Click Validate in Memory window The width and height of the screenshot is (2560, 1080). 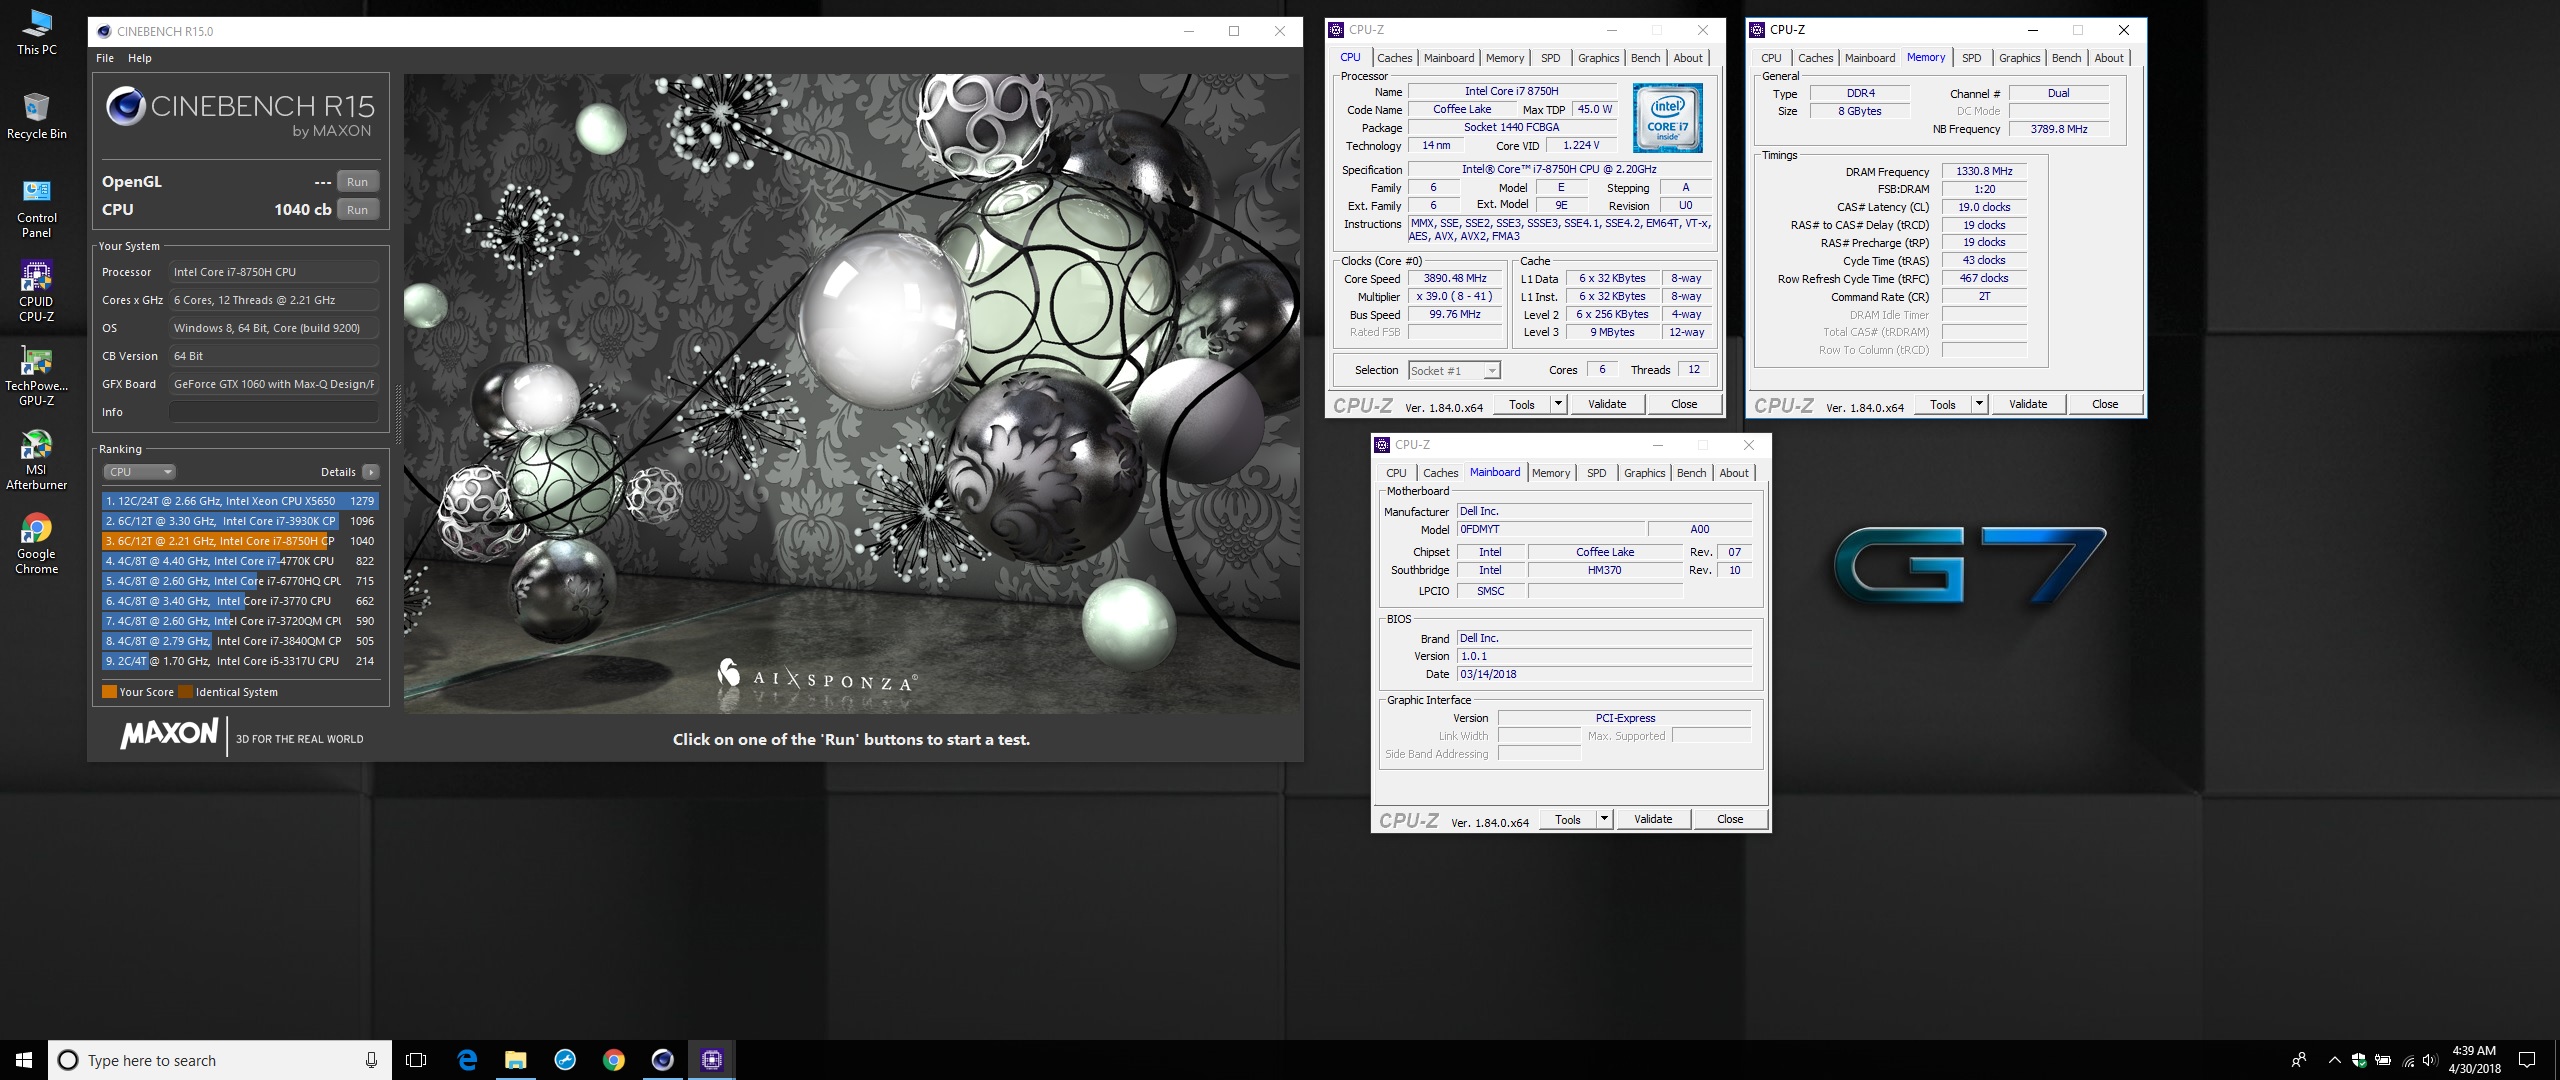tap(2028, 404)
